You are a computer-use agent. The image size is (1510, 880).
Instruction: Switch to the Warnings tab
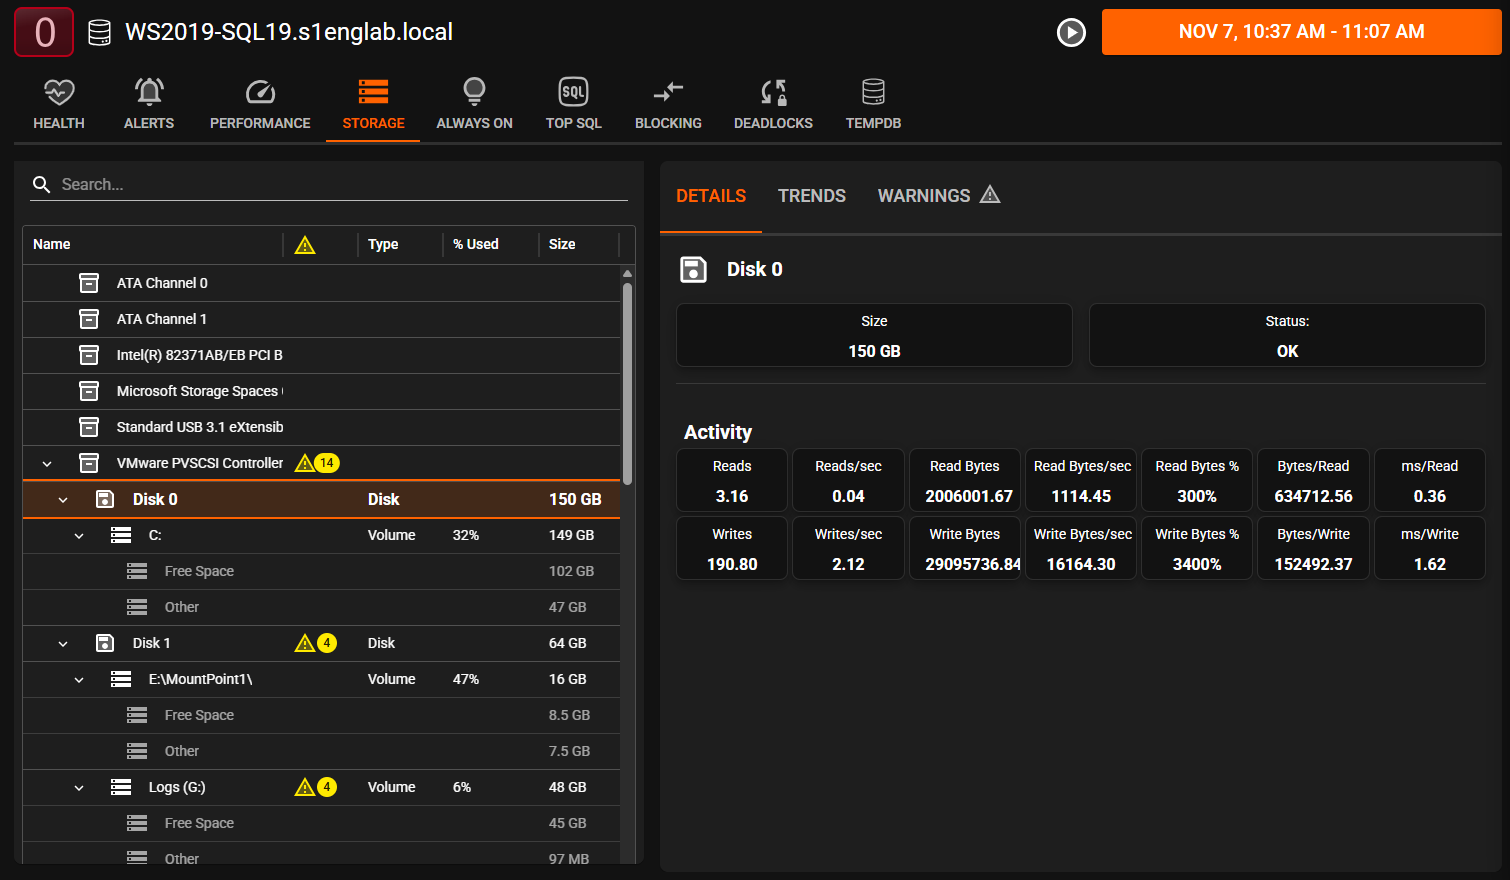click(937, 196)
